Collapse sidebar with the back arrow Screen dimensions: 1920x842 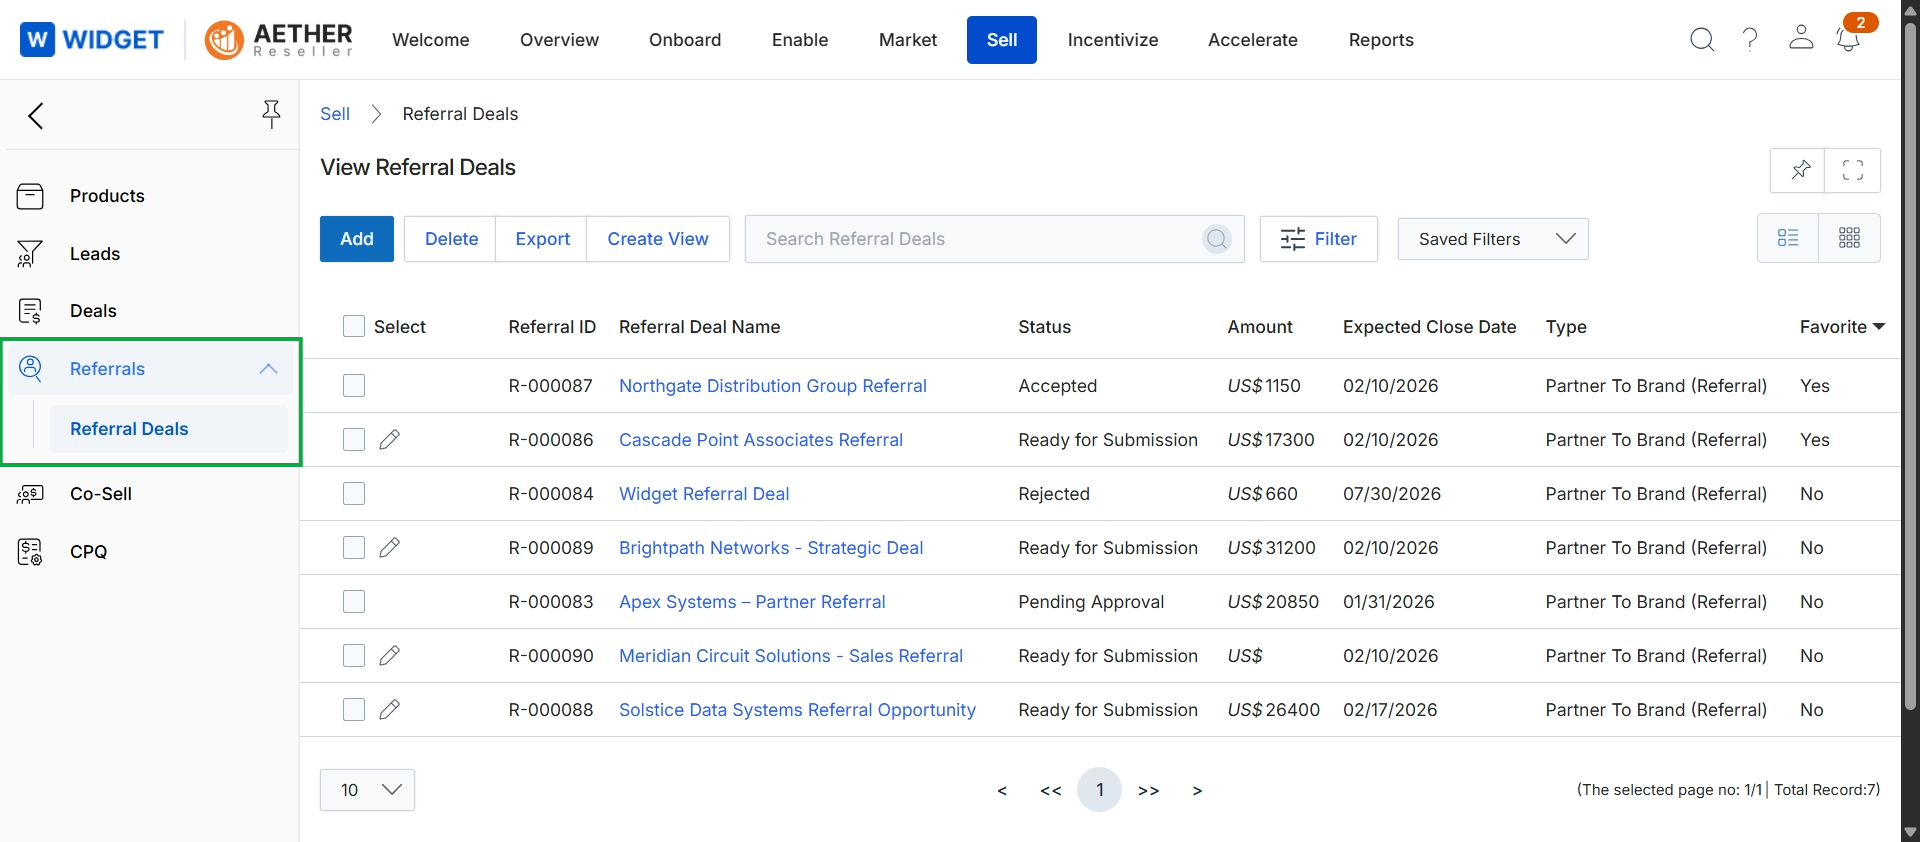[x=36, y=116]
